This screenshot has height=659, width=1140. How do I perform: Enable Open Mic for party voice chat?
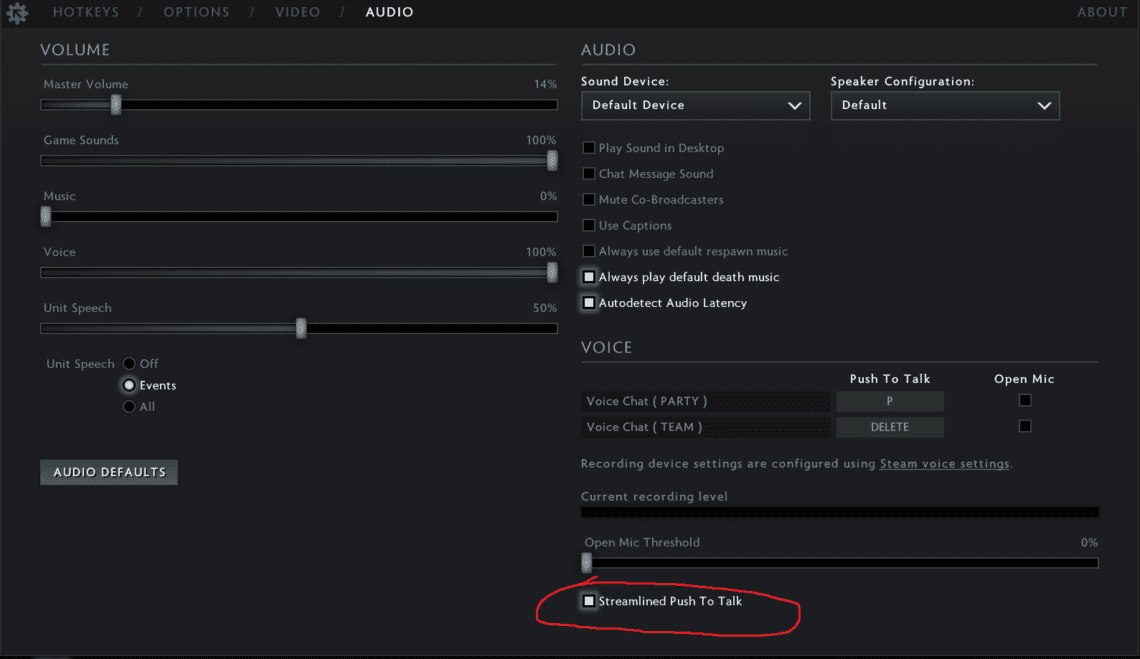(1024, 399)
